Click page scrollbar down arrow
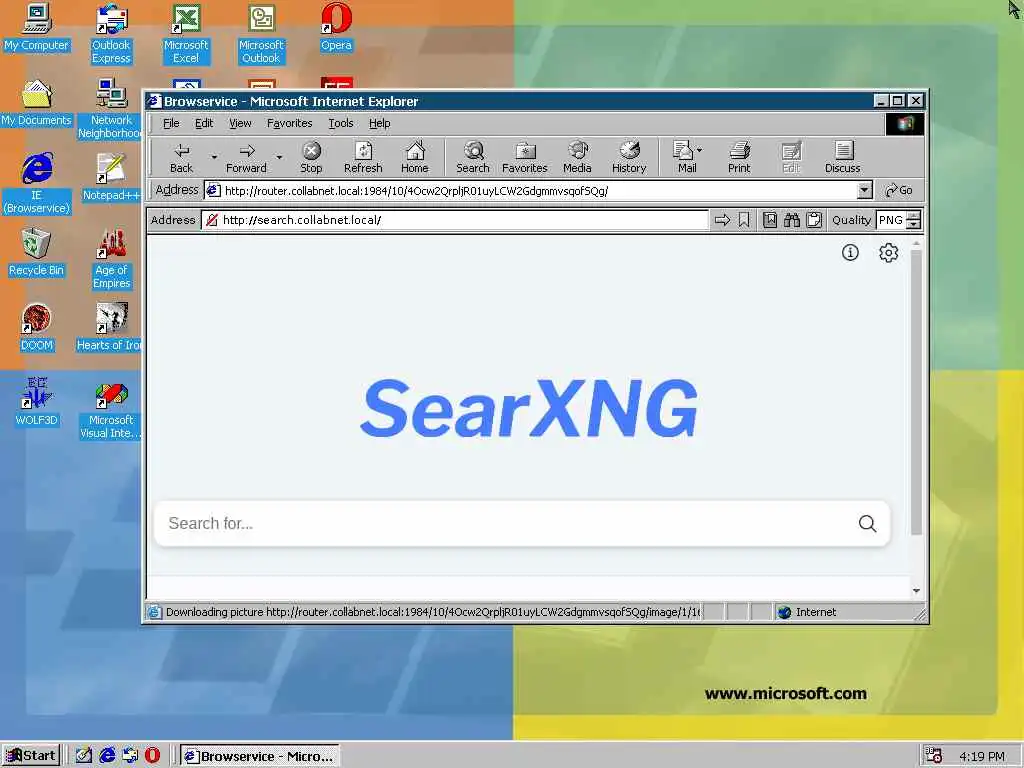This screenshot has width=1024, height=768. pyautogui.click(x=916, y=591)
